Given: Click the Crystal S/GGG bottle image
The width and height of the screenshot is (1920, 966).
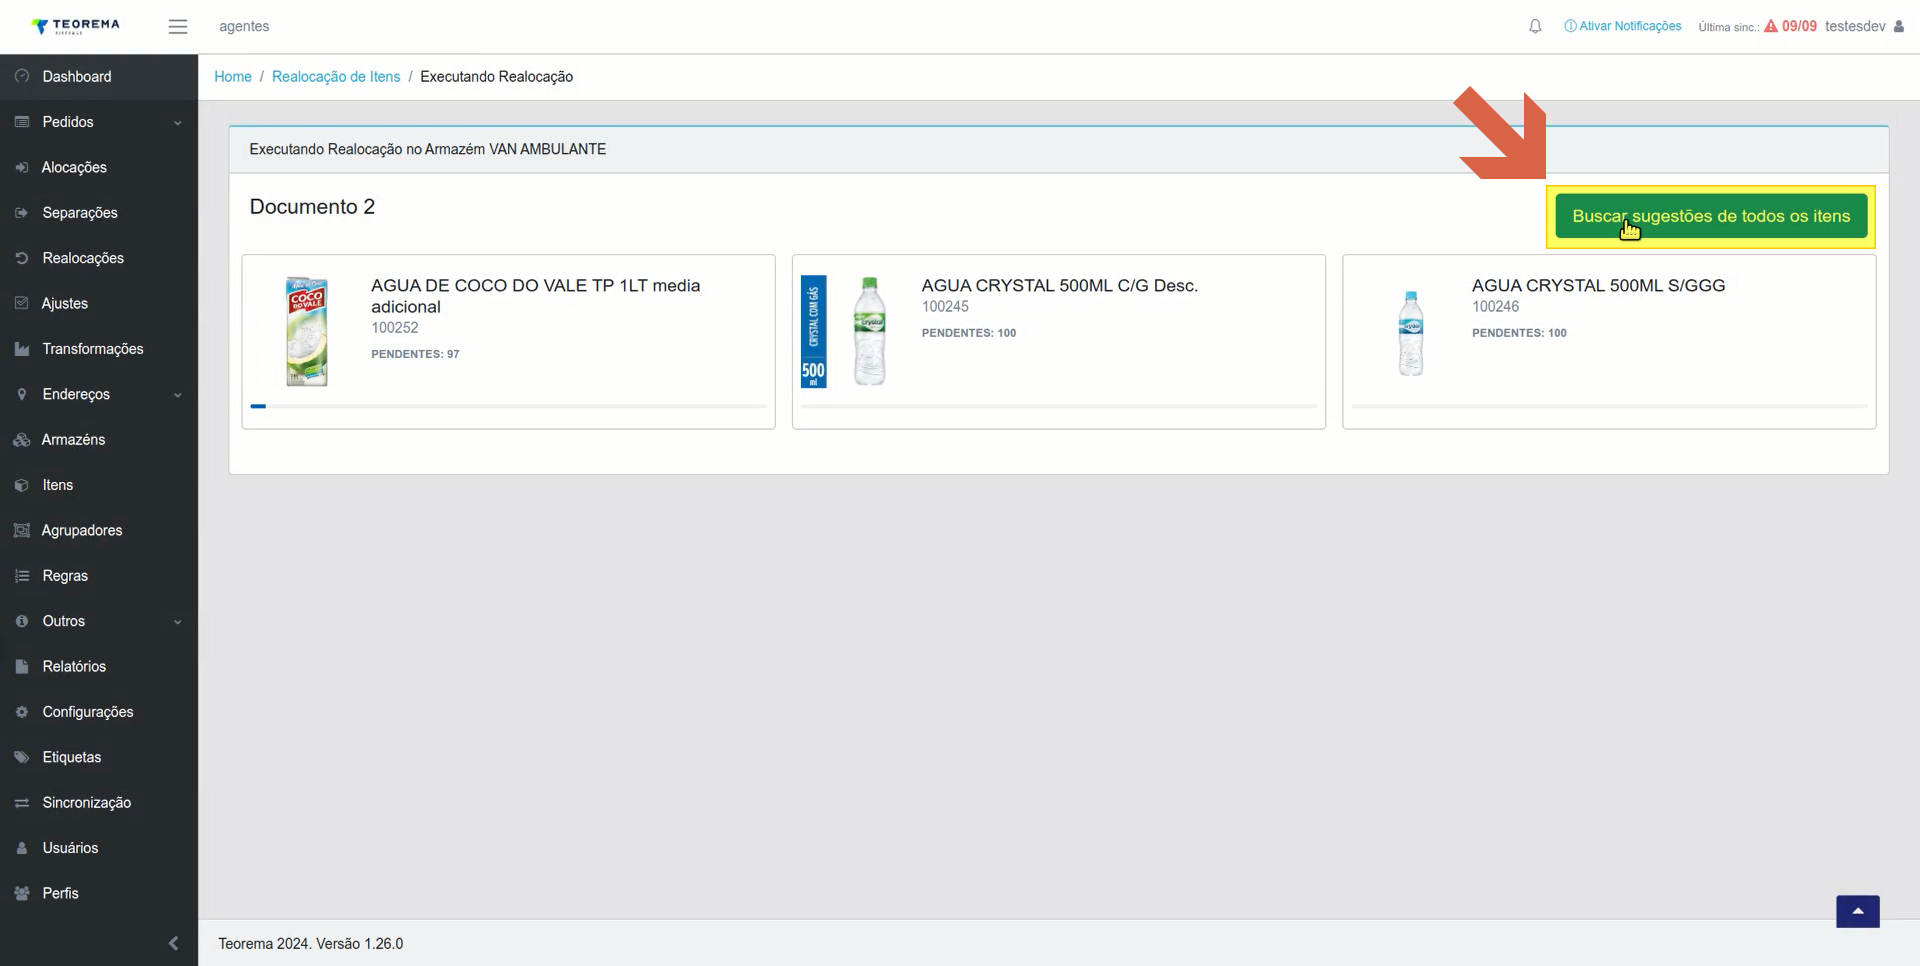Looking at the screenshot, I should [x=1411, y=333].
